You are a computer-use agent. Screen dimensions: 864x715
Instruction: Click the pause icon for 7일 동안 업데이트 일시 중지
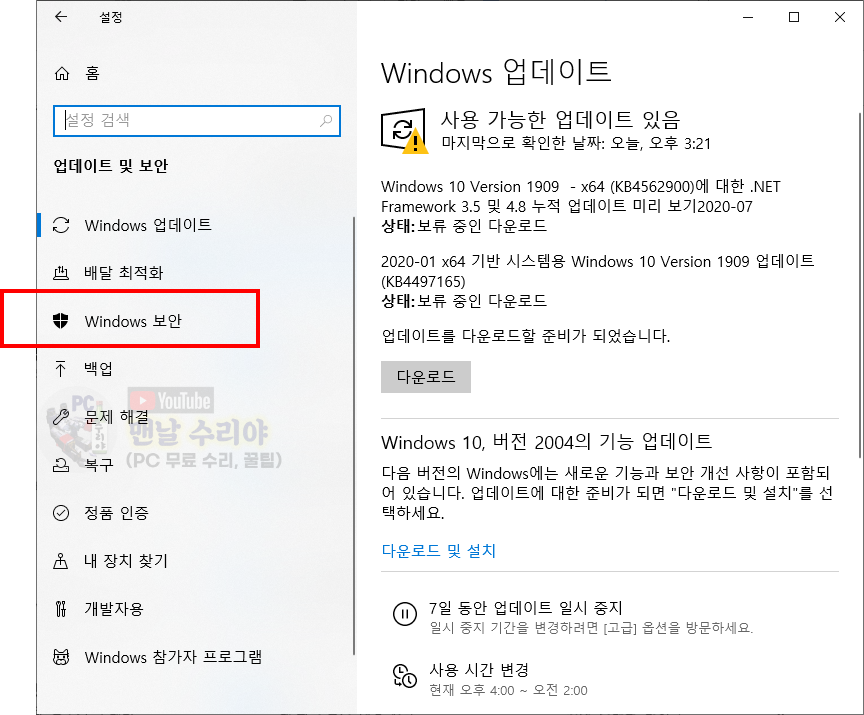click(x=404, y=614)
